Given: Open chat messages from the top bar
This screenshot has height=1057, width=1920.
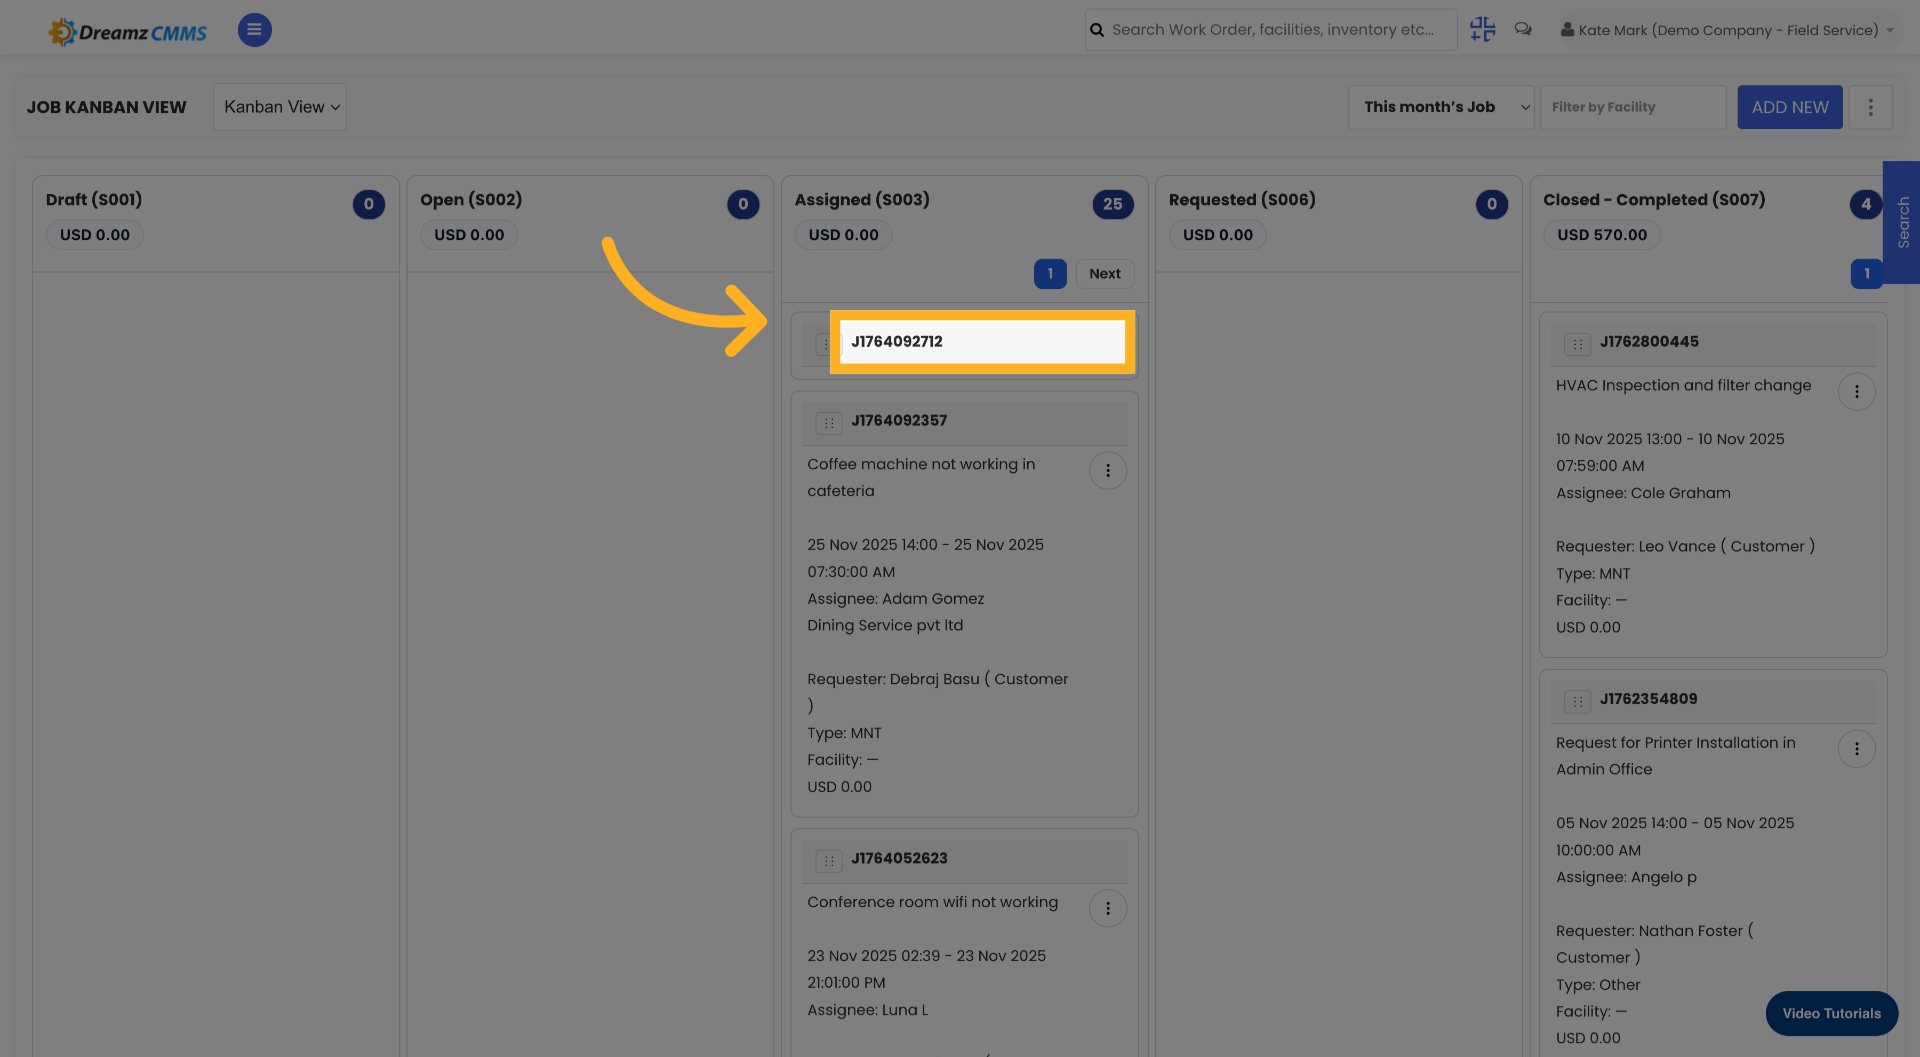Looking at the screenshot, I should (1523, 29).
